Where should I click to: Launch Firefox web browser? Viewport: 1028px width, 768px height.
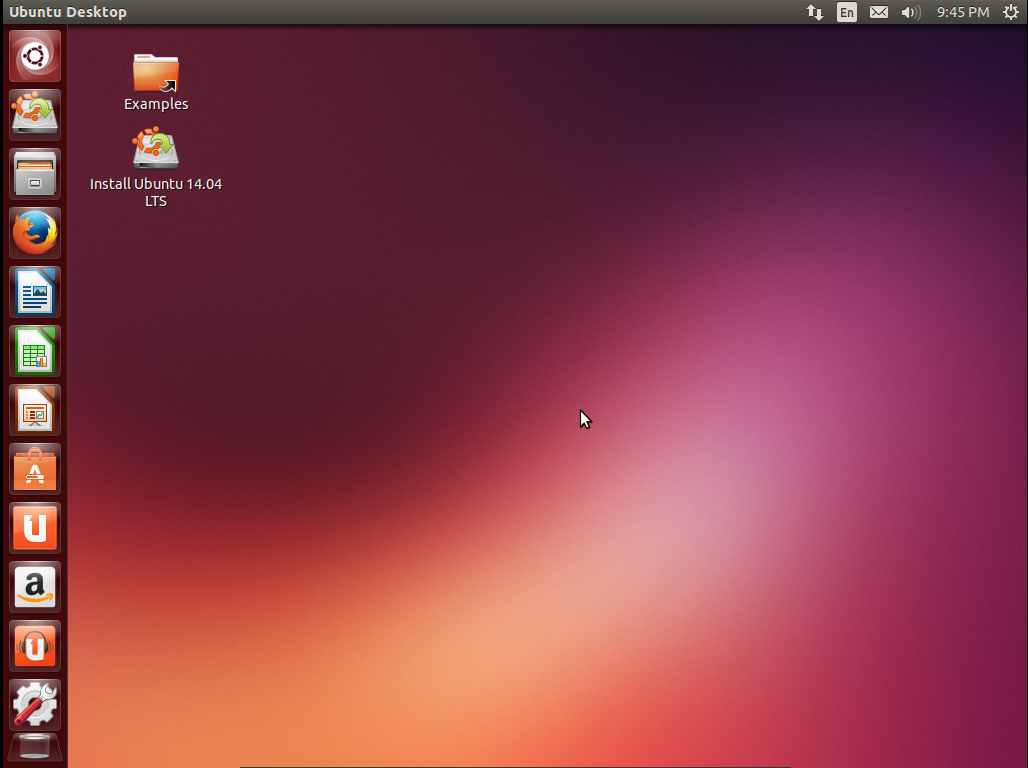[35, 233]
